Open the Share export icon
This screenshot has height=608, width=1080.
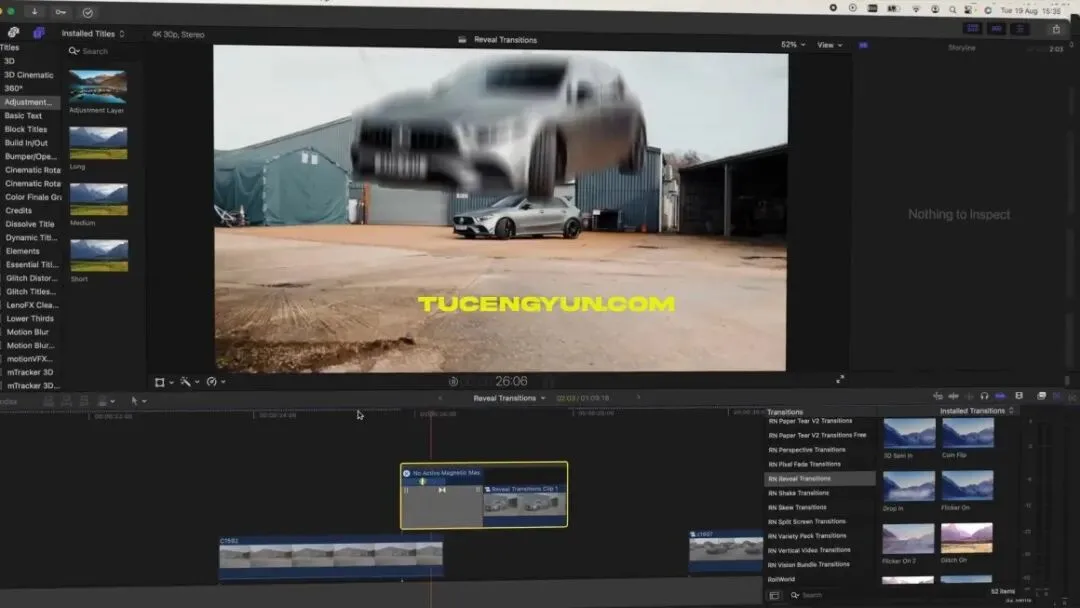(1056, 29)
